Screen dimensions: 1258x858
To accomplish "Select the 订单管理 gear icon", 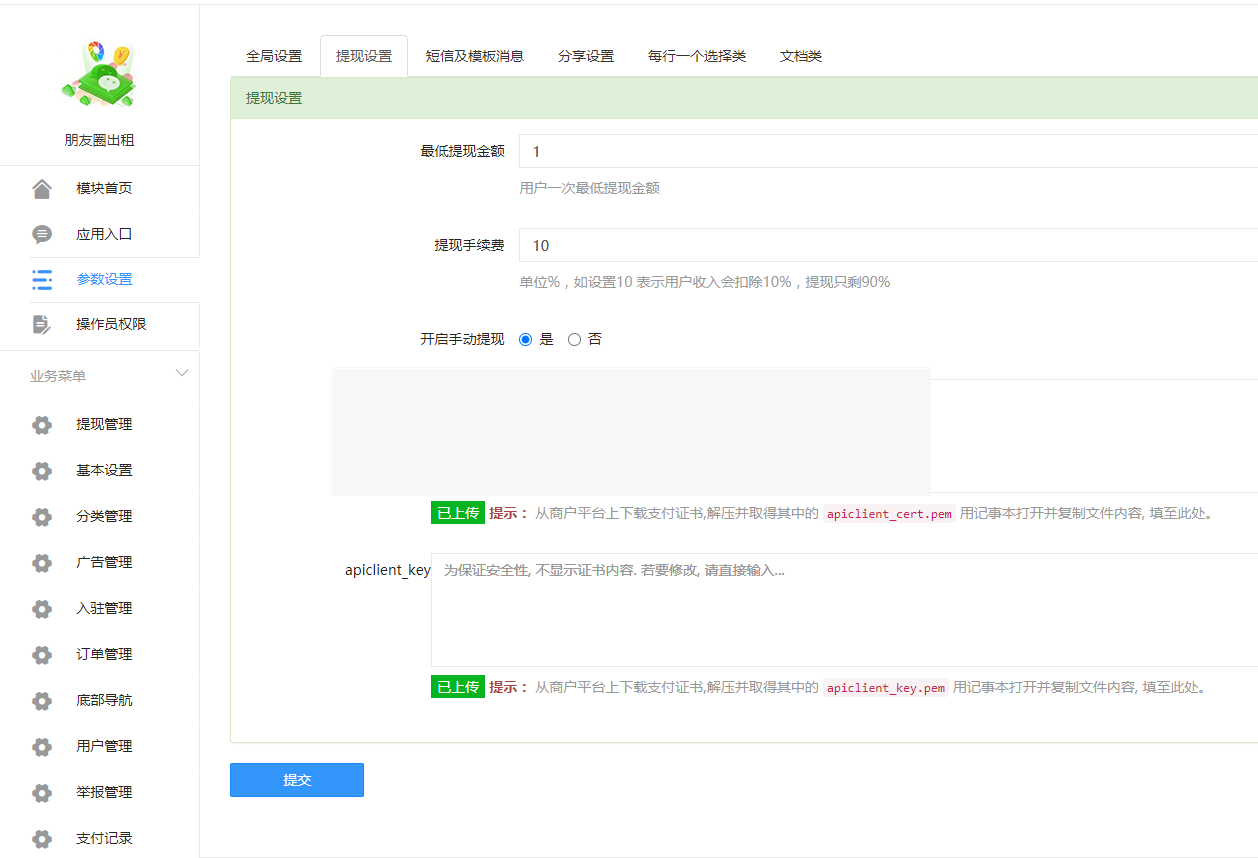I will pyautogui.click(x=41, y=654).
